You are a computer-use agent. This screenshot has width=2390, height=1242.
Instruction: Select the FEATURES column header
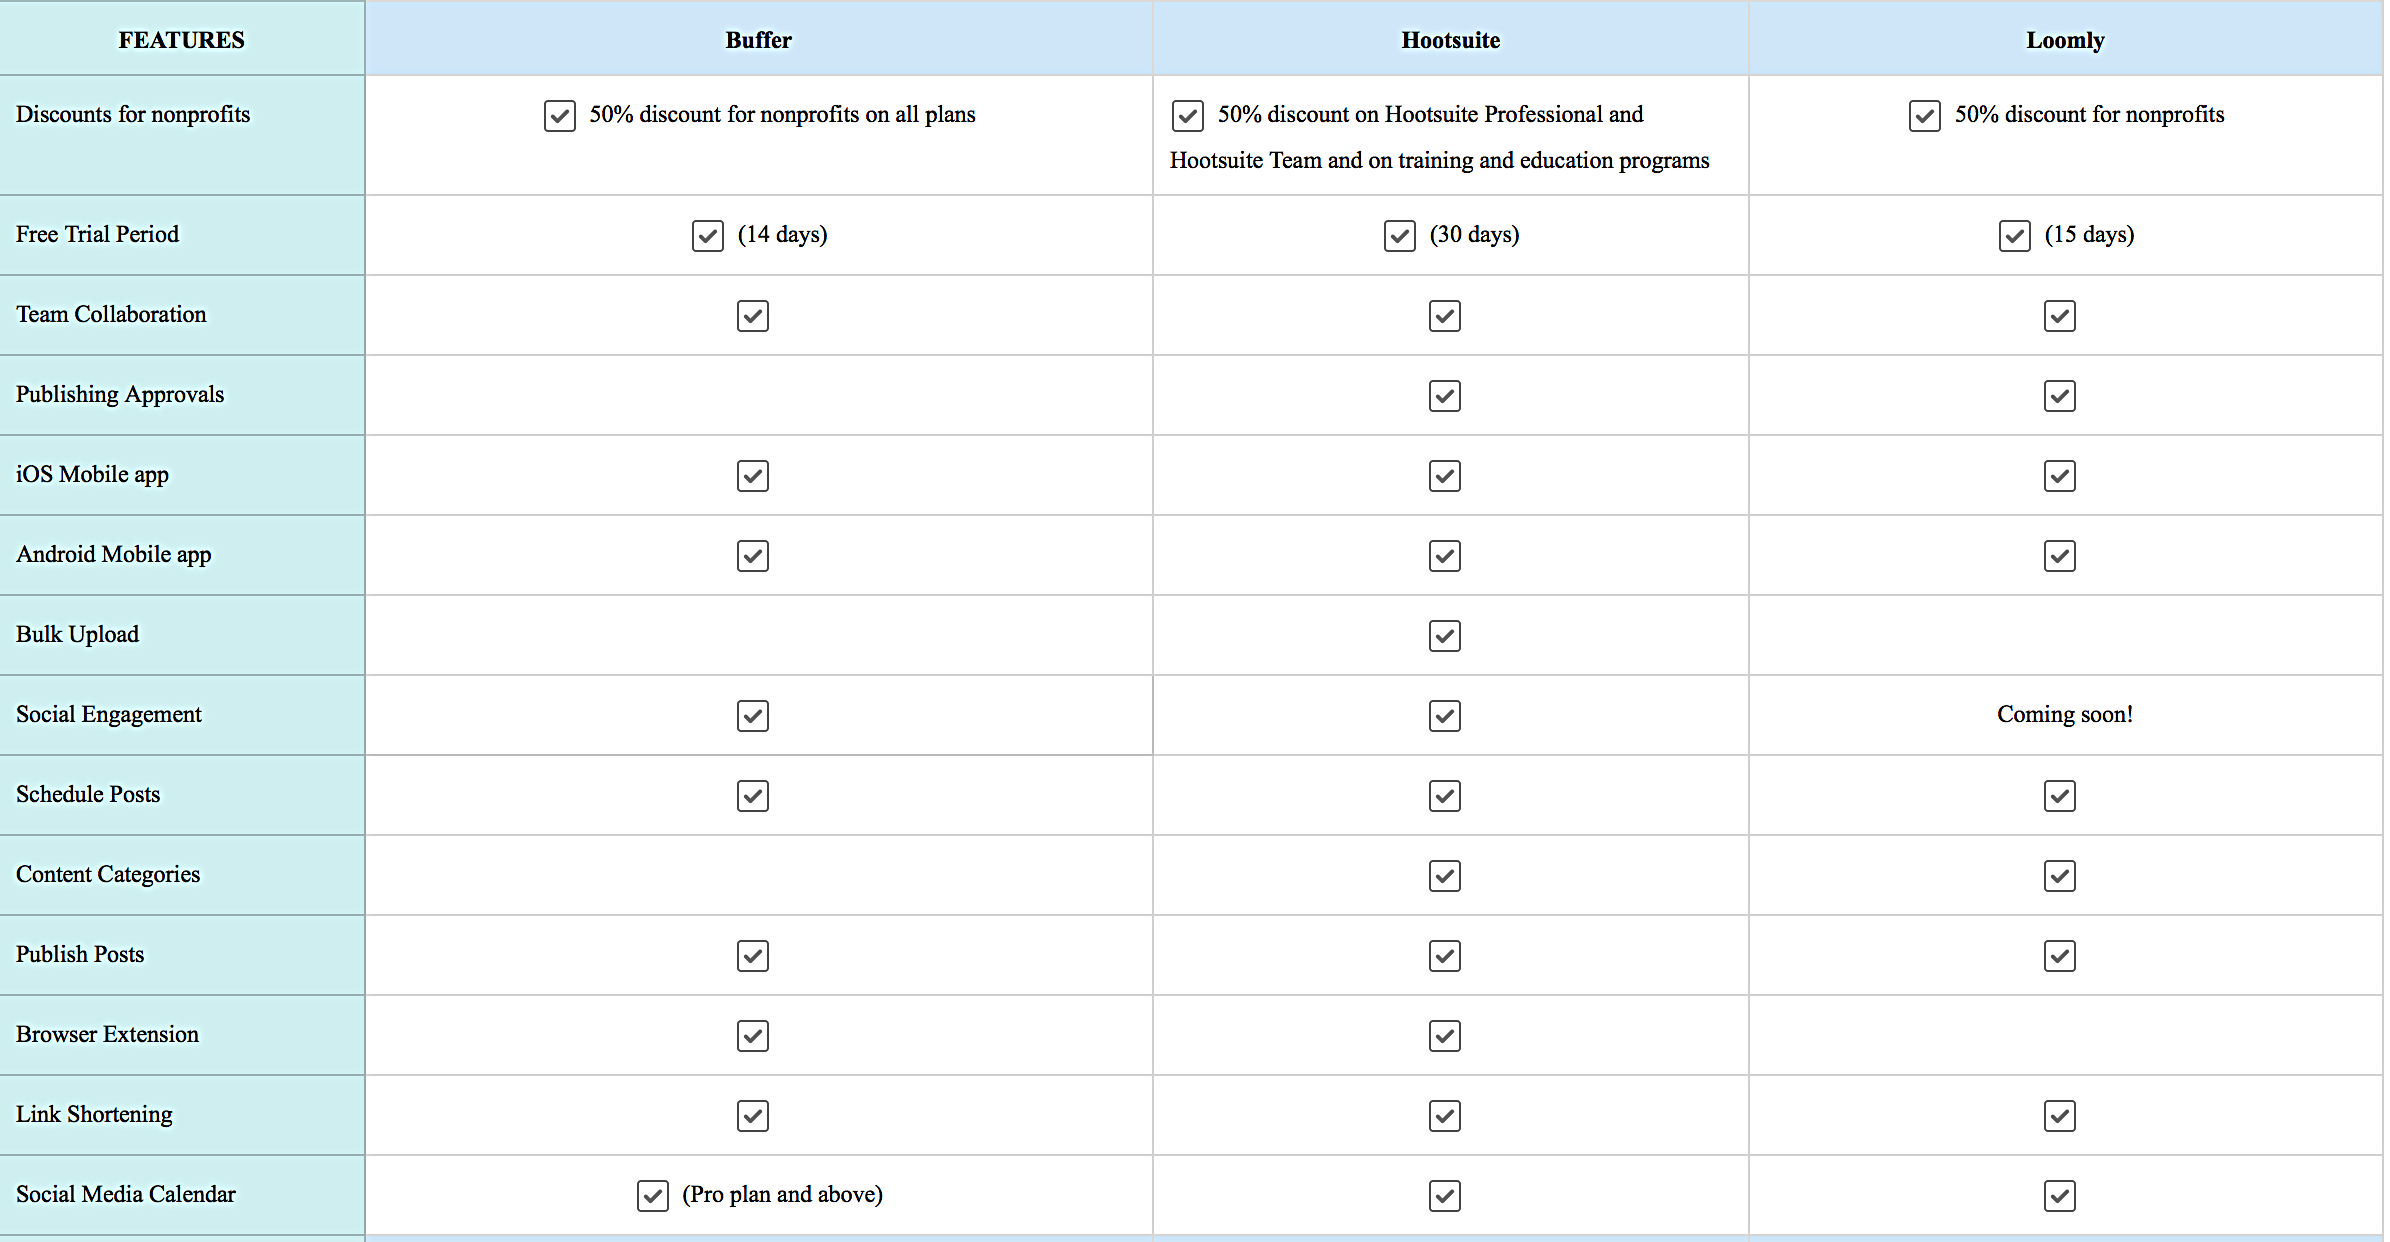click(182, 38)
